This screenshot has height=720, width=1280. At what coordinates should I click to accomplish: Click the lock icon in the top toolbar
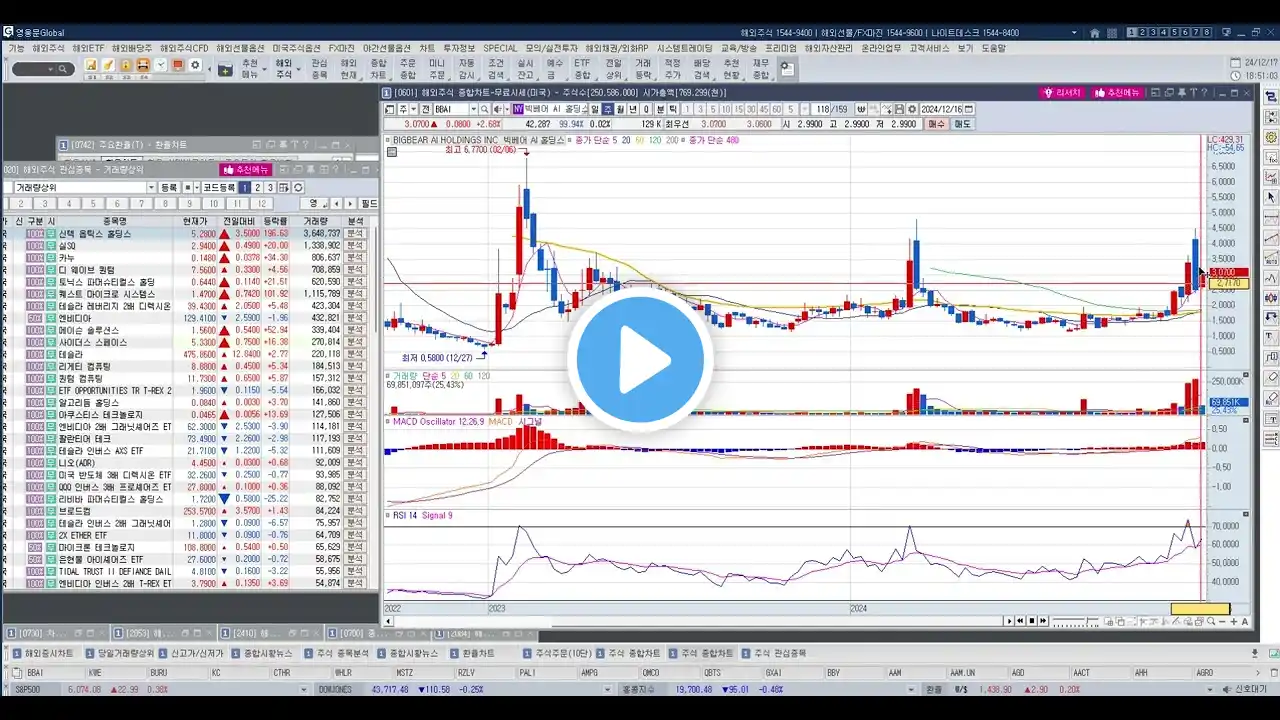point(125,66)
